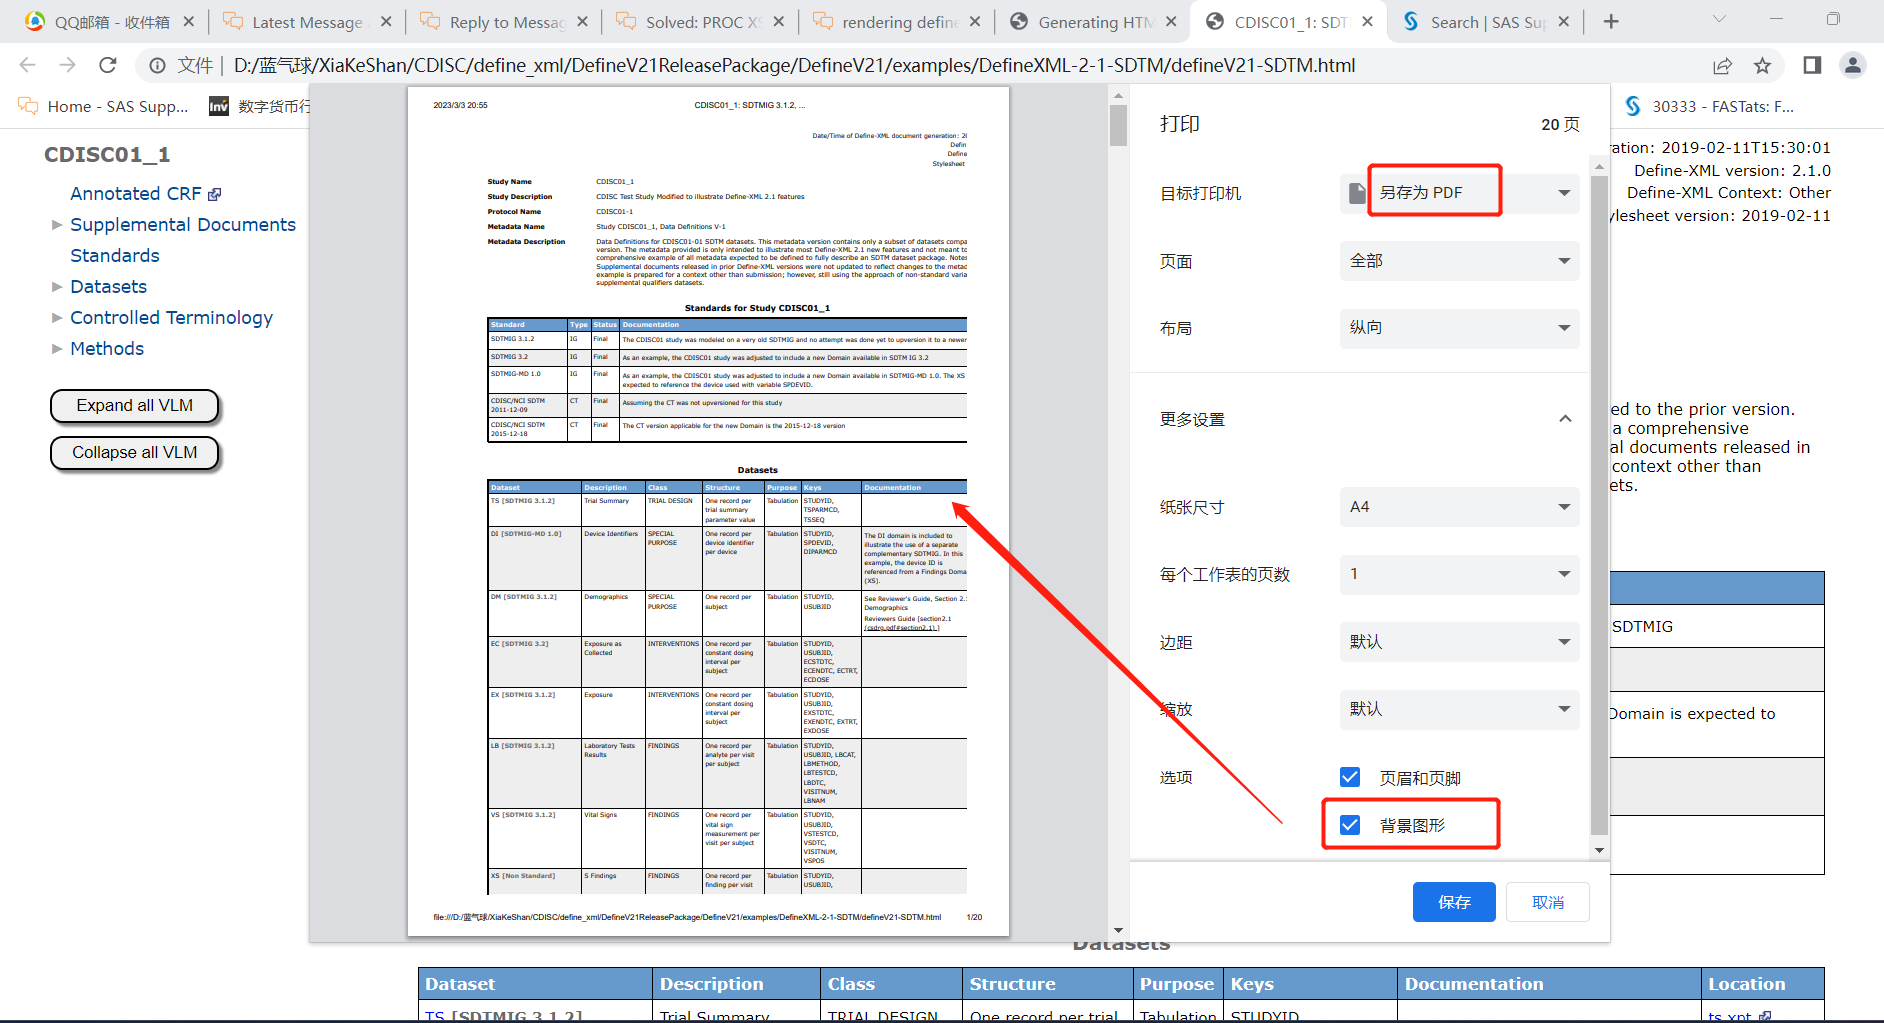Open the share icon in the address bar

click(x=1722, y=65)
